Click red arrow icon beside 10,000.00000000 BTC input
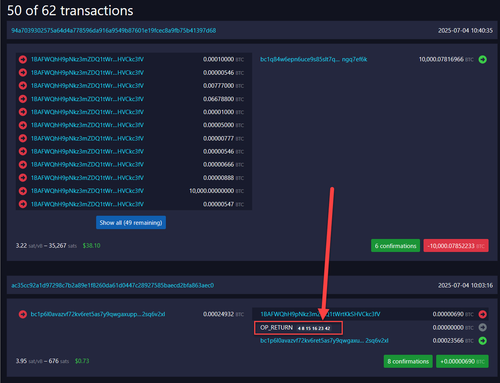The image size is (500, 383). [x=23, y=191]
